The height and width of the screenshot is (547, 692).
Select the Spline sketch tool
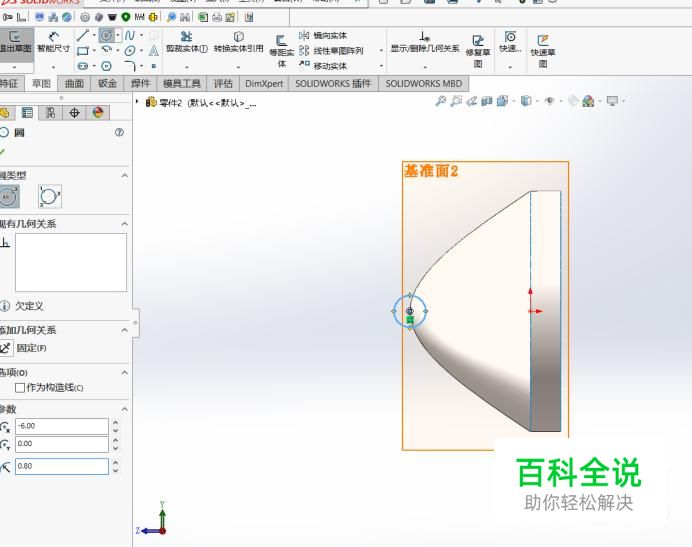point(130,35)
